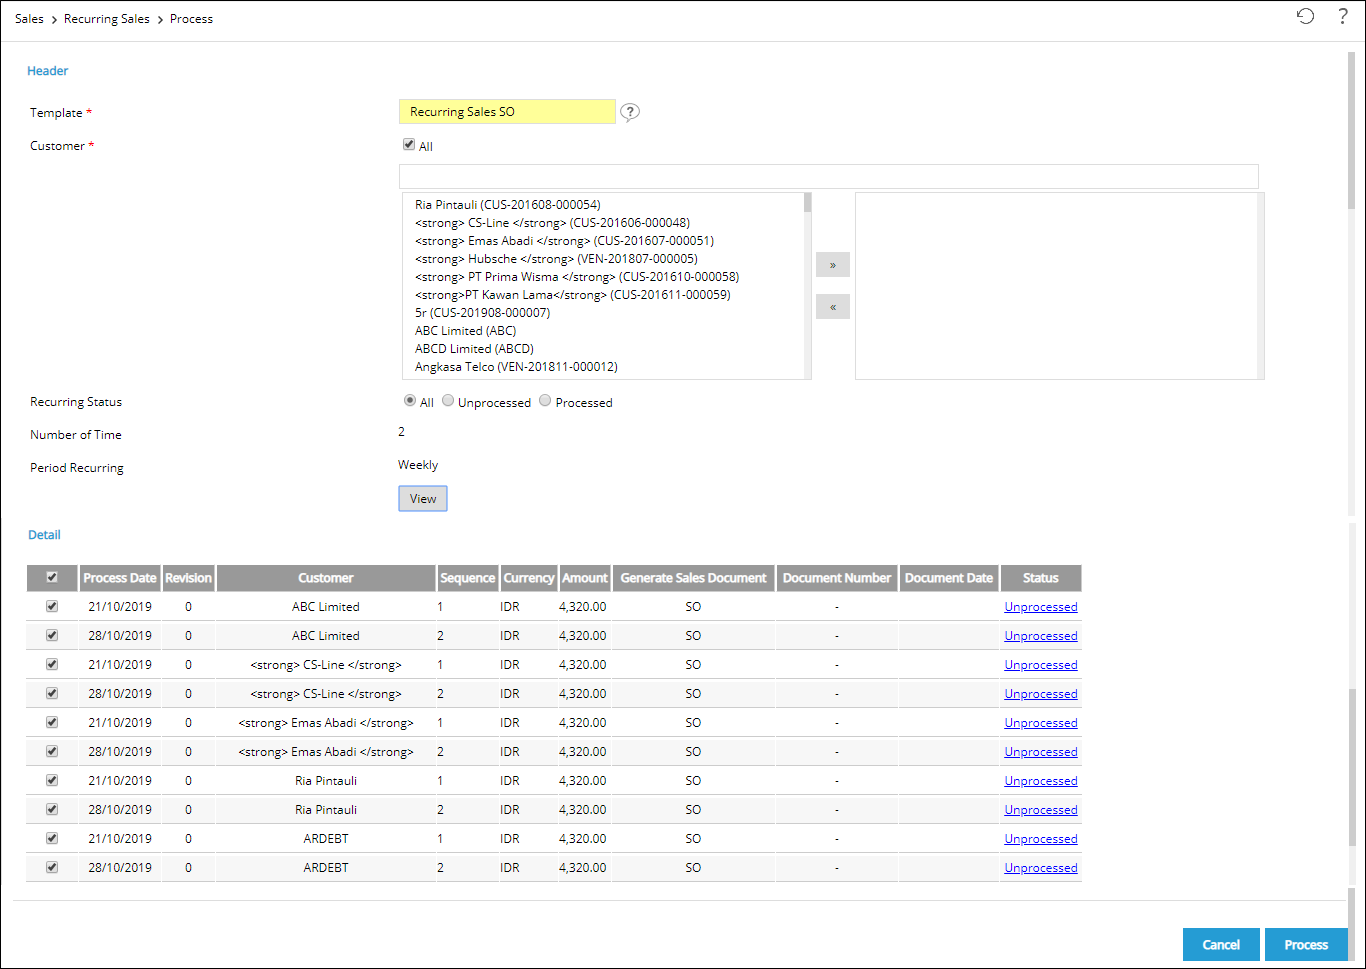Go to Recurring Sales in the breadcrumb

pyautogui.click(x=107, y=19)
